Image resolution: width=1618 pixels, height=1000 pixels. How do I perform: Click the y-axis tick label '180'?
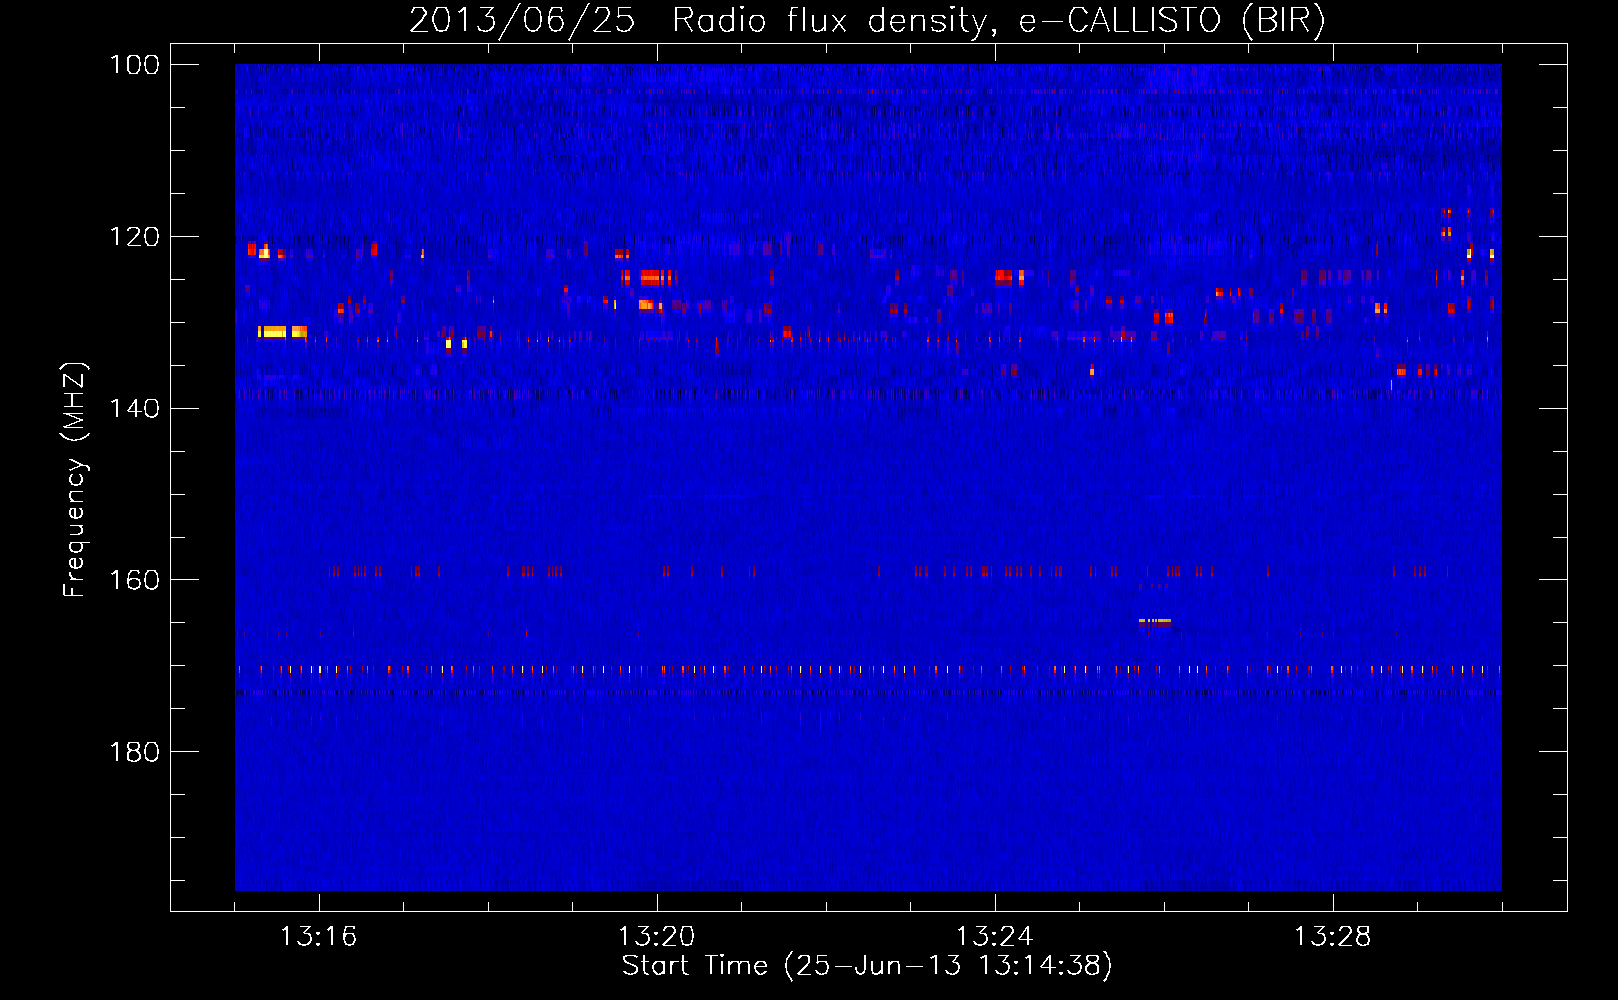click(133, 752)
